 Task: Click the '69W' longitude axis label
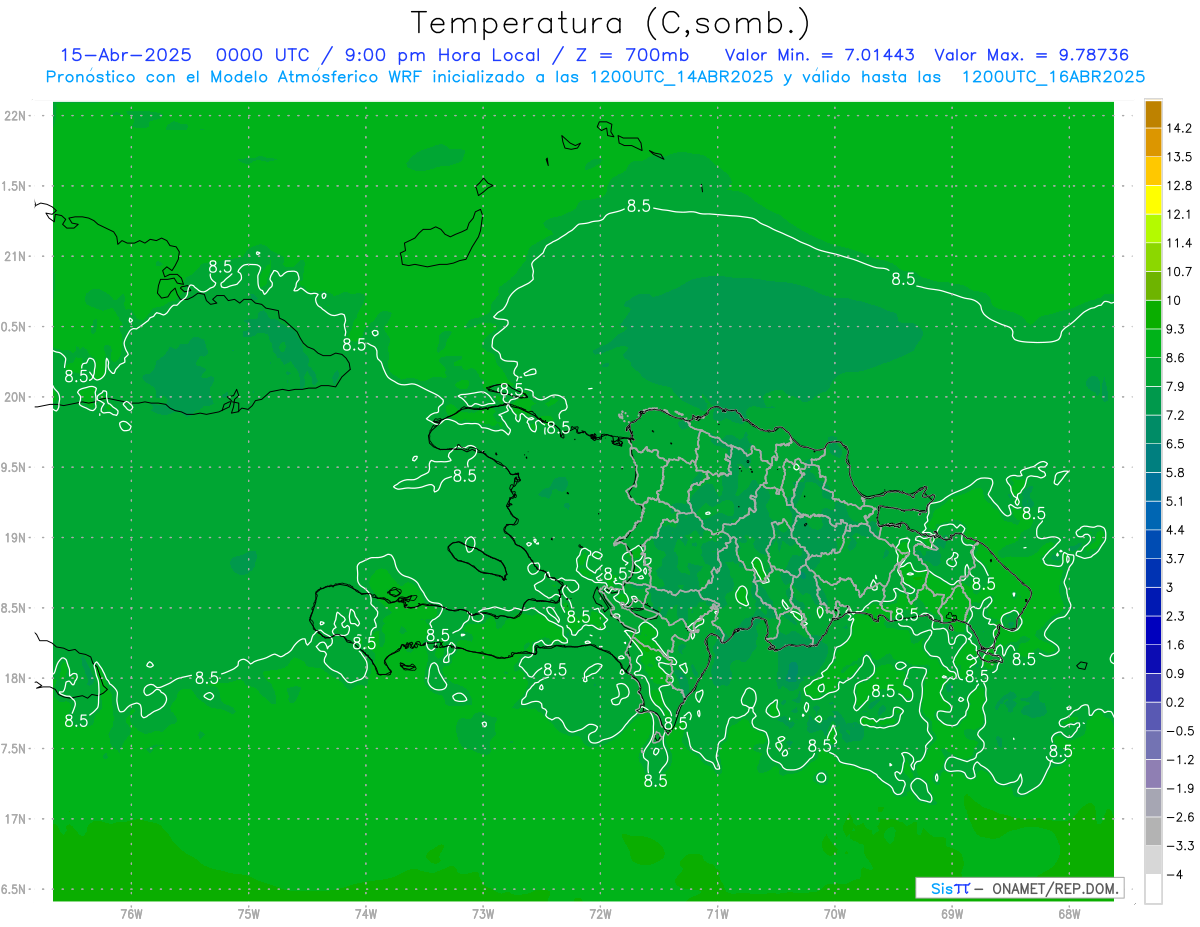pos(951,914)
